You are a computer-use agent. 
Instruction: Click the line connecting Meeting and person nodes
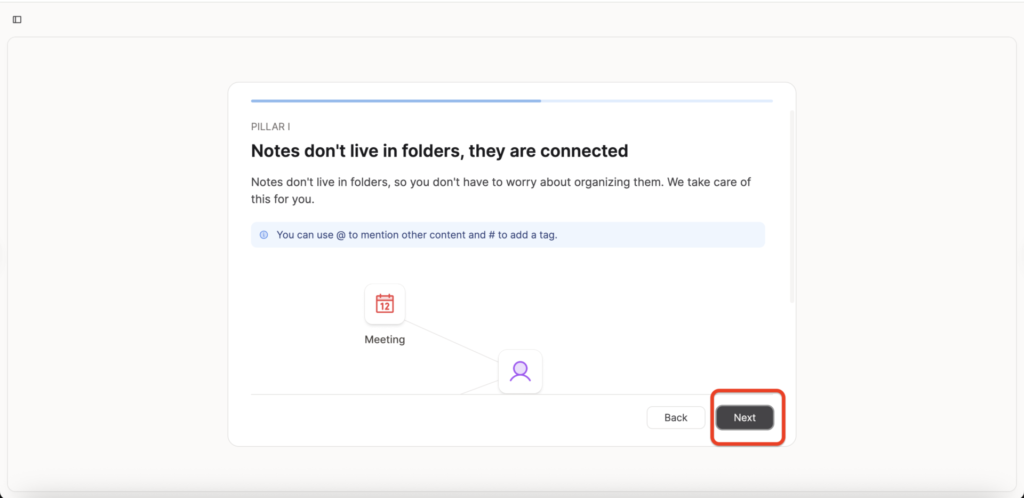click(x=452, y=340)
